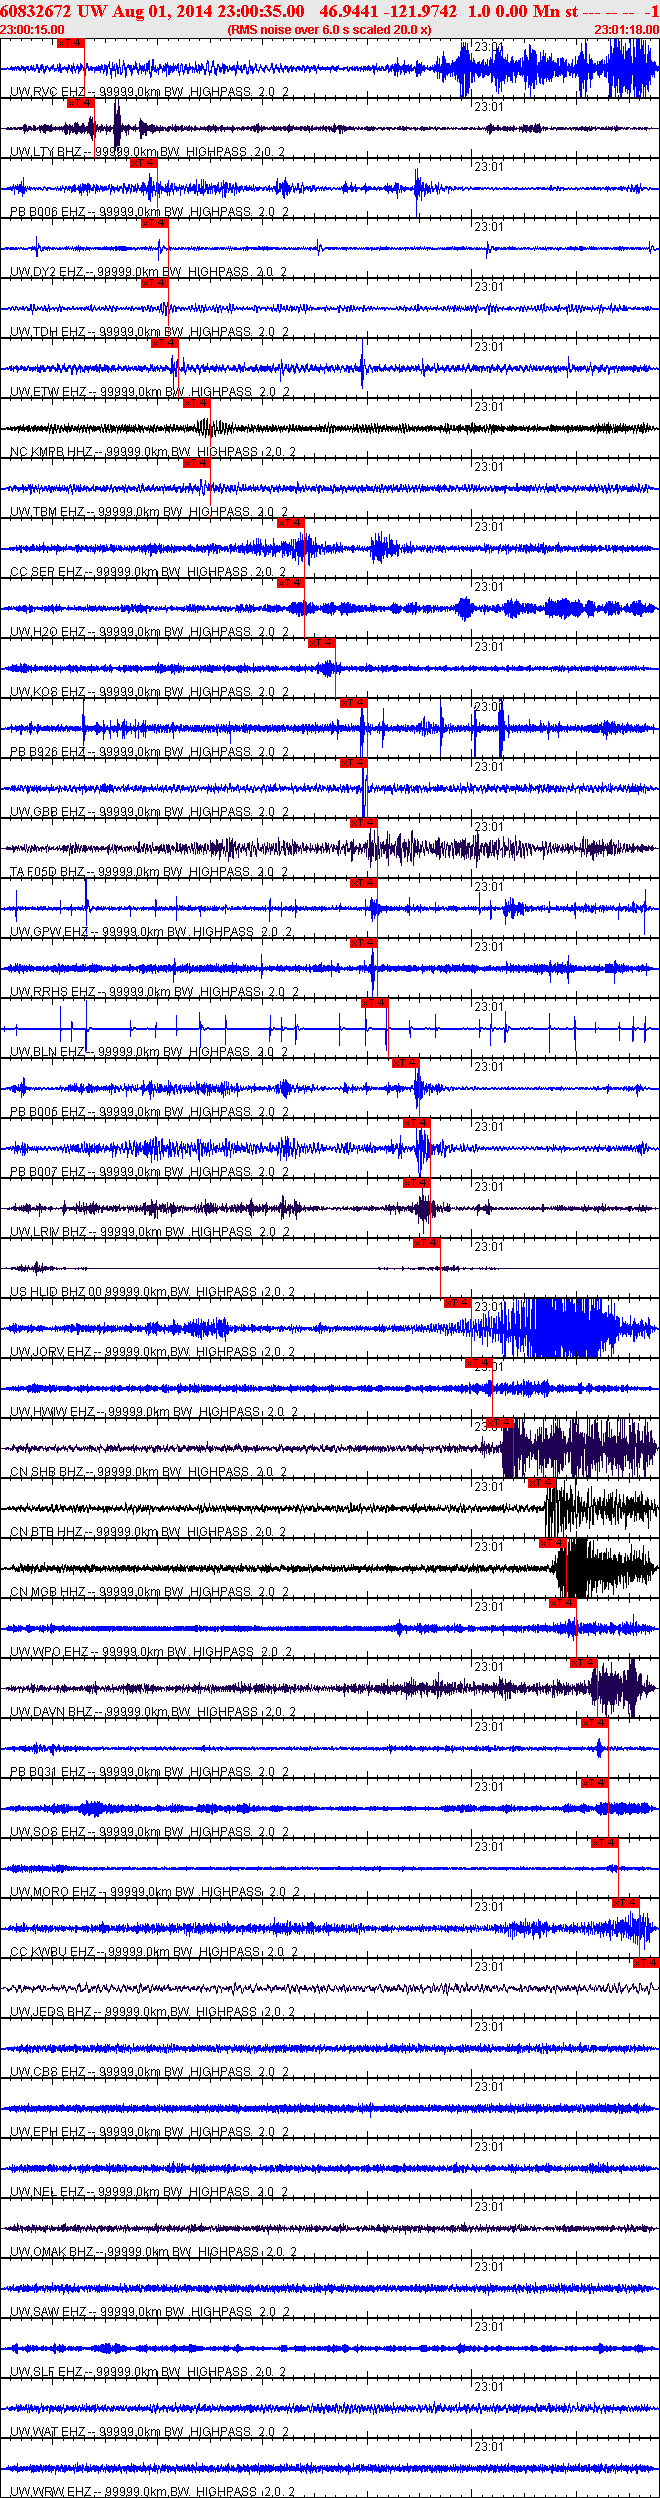This screenshot has width=660, height=2498.
Task: Click the red pick flag above UW.H2O trace
Action: (x=290, y=583)
